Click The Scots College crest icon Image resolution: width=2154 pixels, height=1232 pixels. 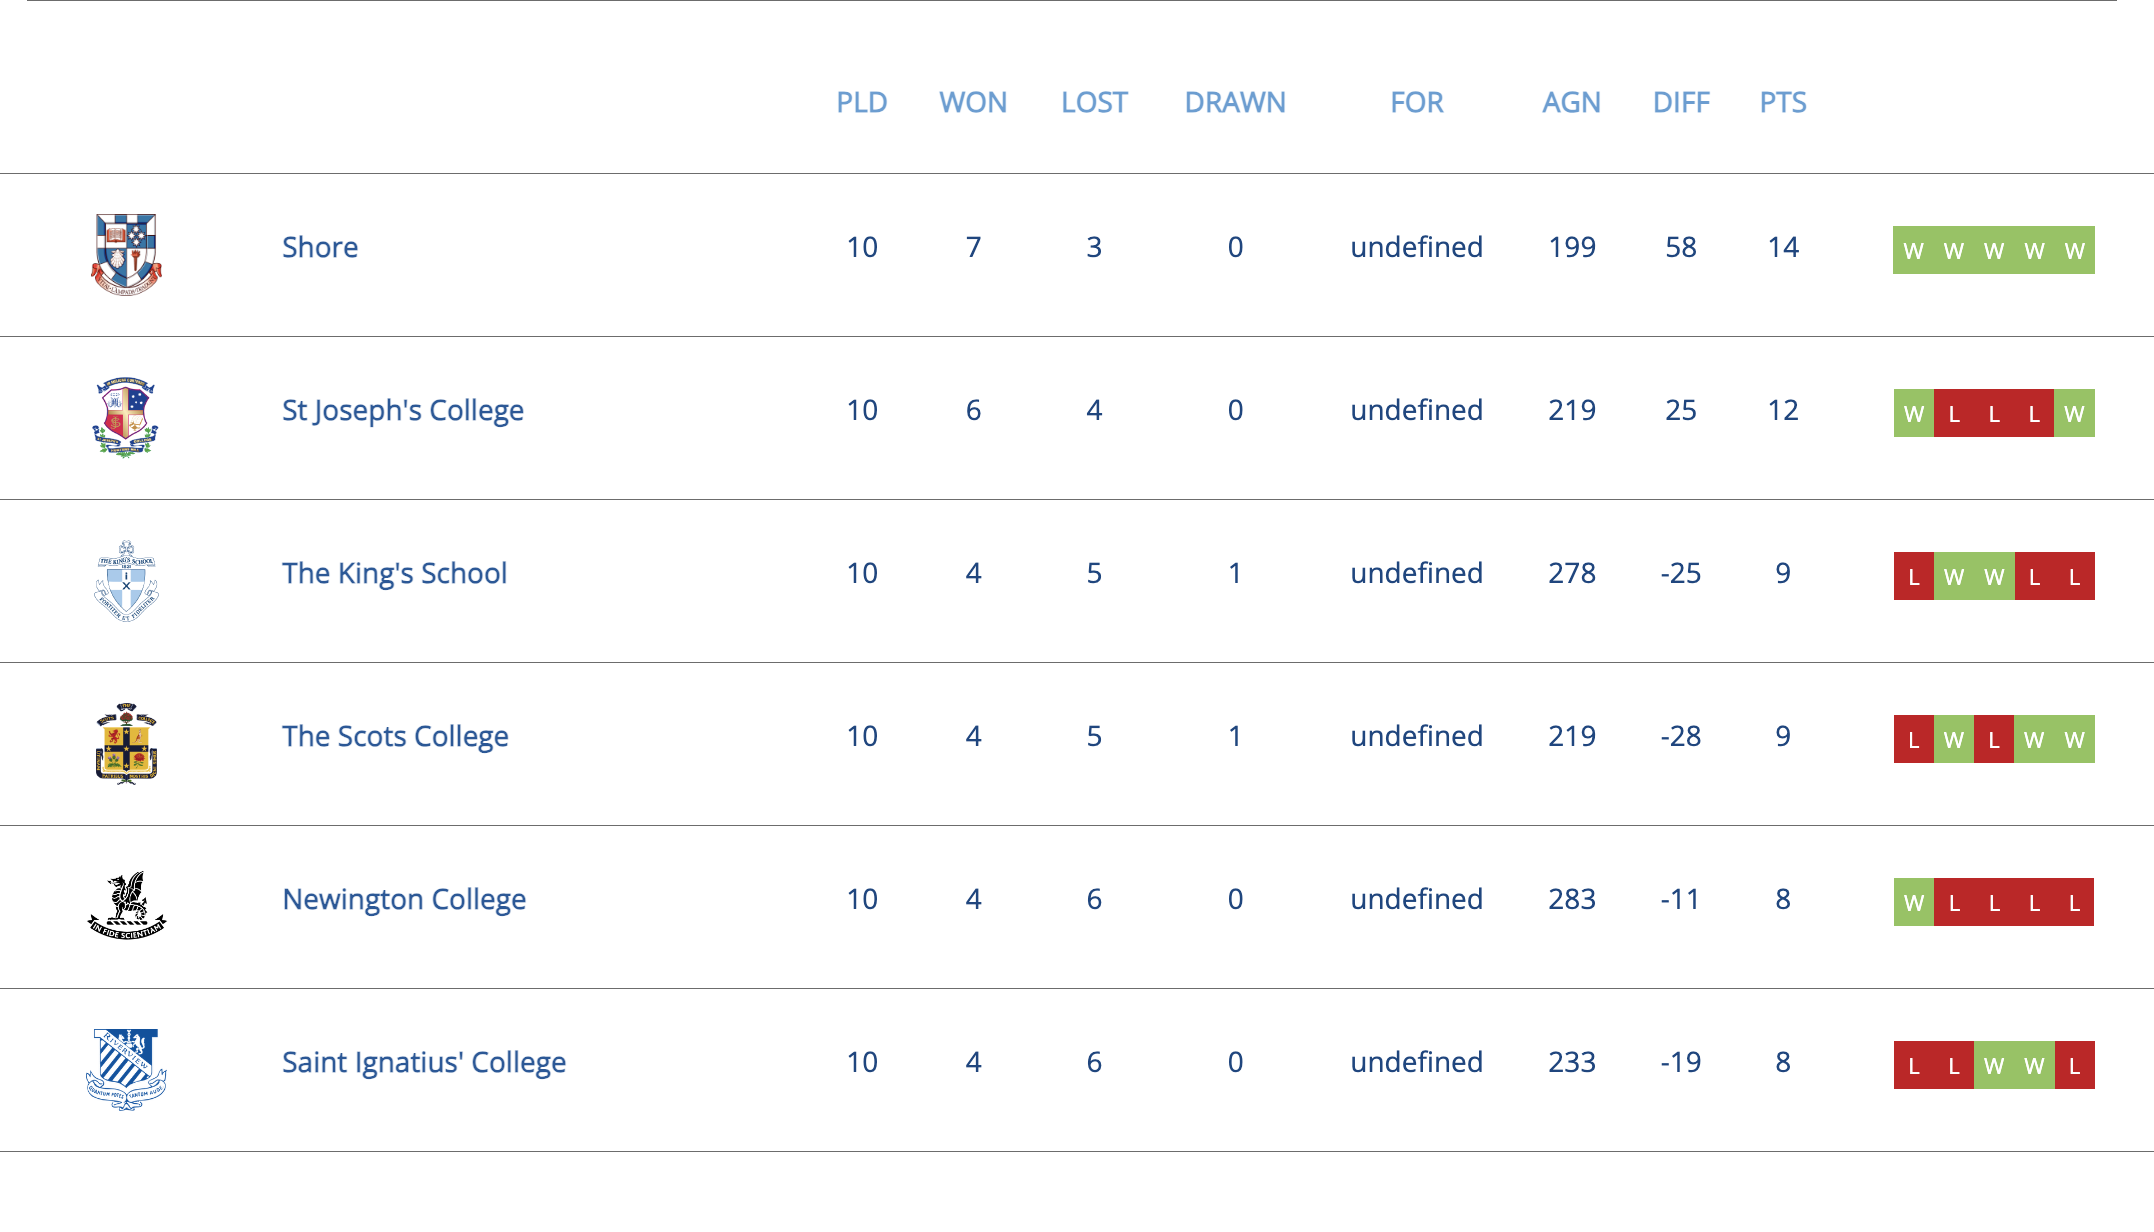tap(126, 743)
